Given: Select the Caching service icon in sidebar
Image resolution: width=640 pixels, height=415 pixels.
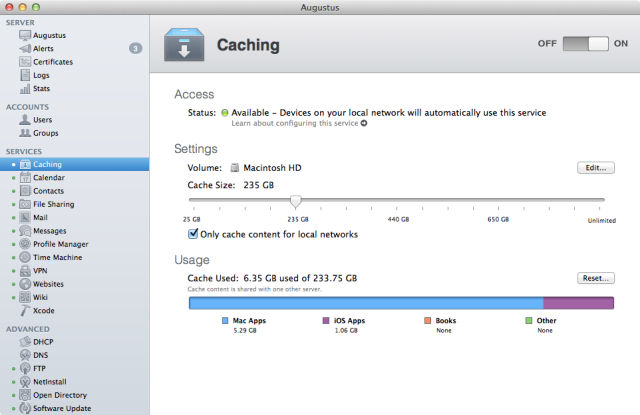Looking at the screenshot, I should coord(25,164).
